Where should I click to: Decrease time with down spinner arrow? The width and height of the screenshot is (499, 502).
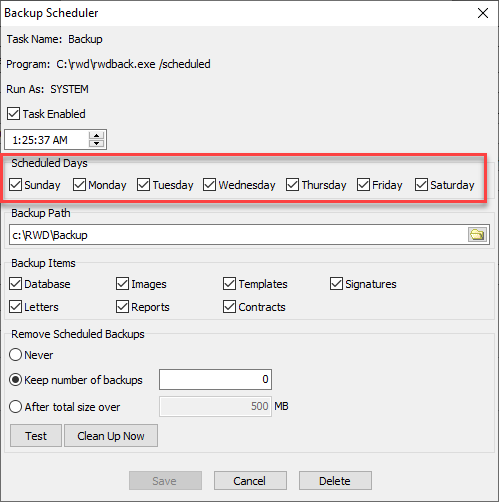click(x=96, y=143)
